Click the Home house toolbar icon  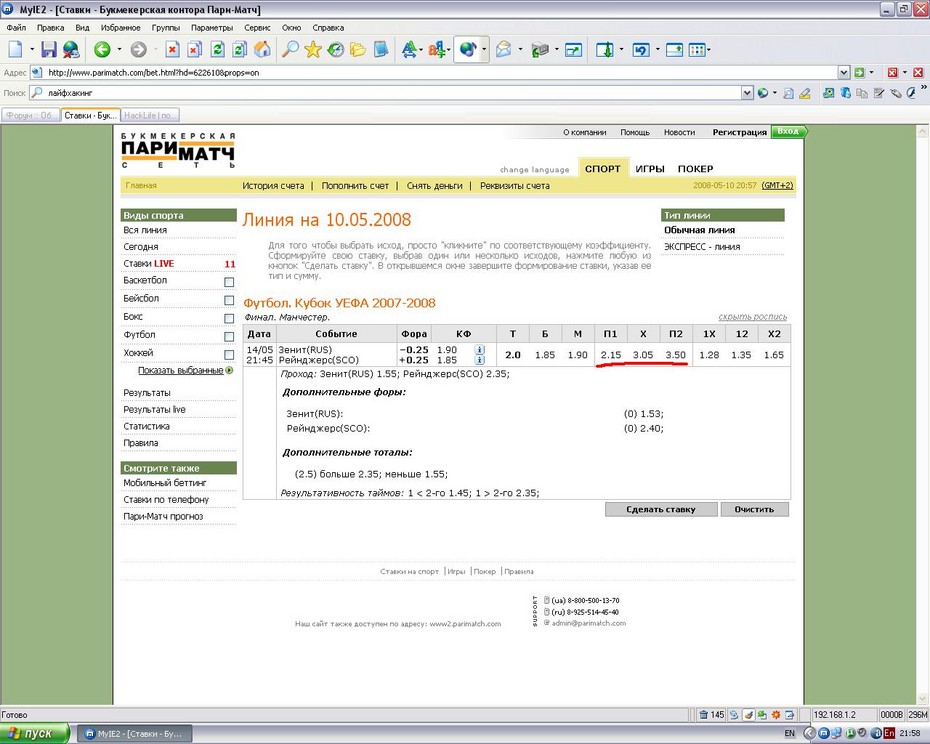262,49
